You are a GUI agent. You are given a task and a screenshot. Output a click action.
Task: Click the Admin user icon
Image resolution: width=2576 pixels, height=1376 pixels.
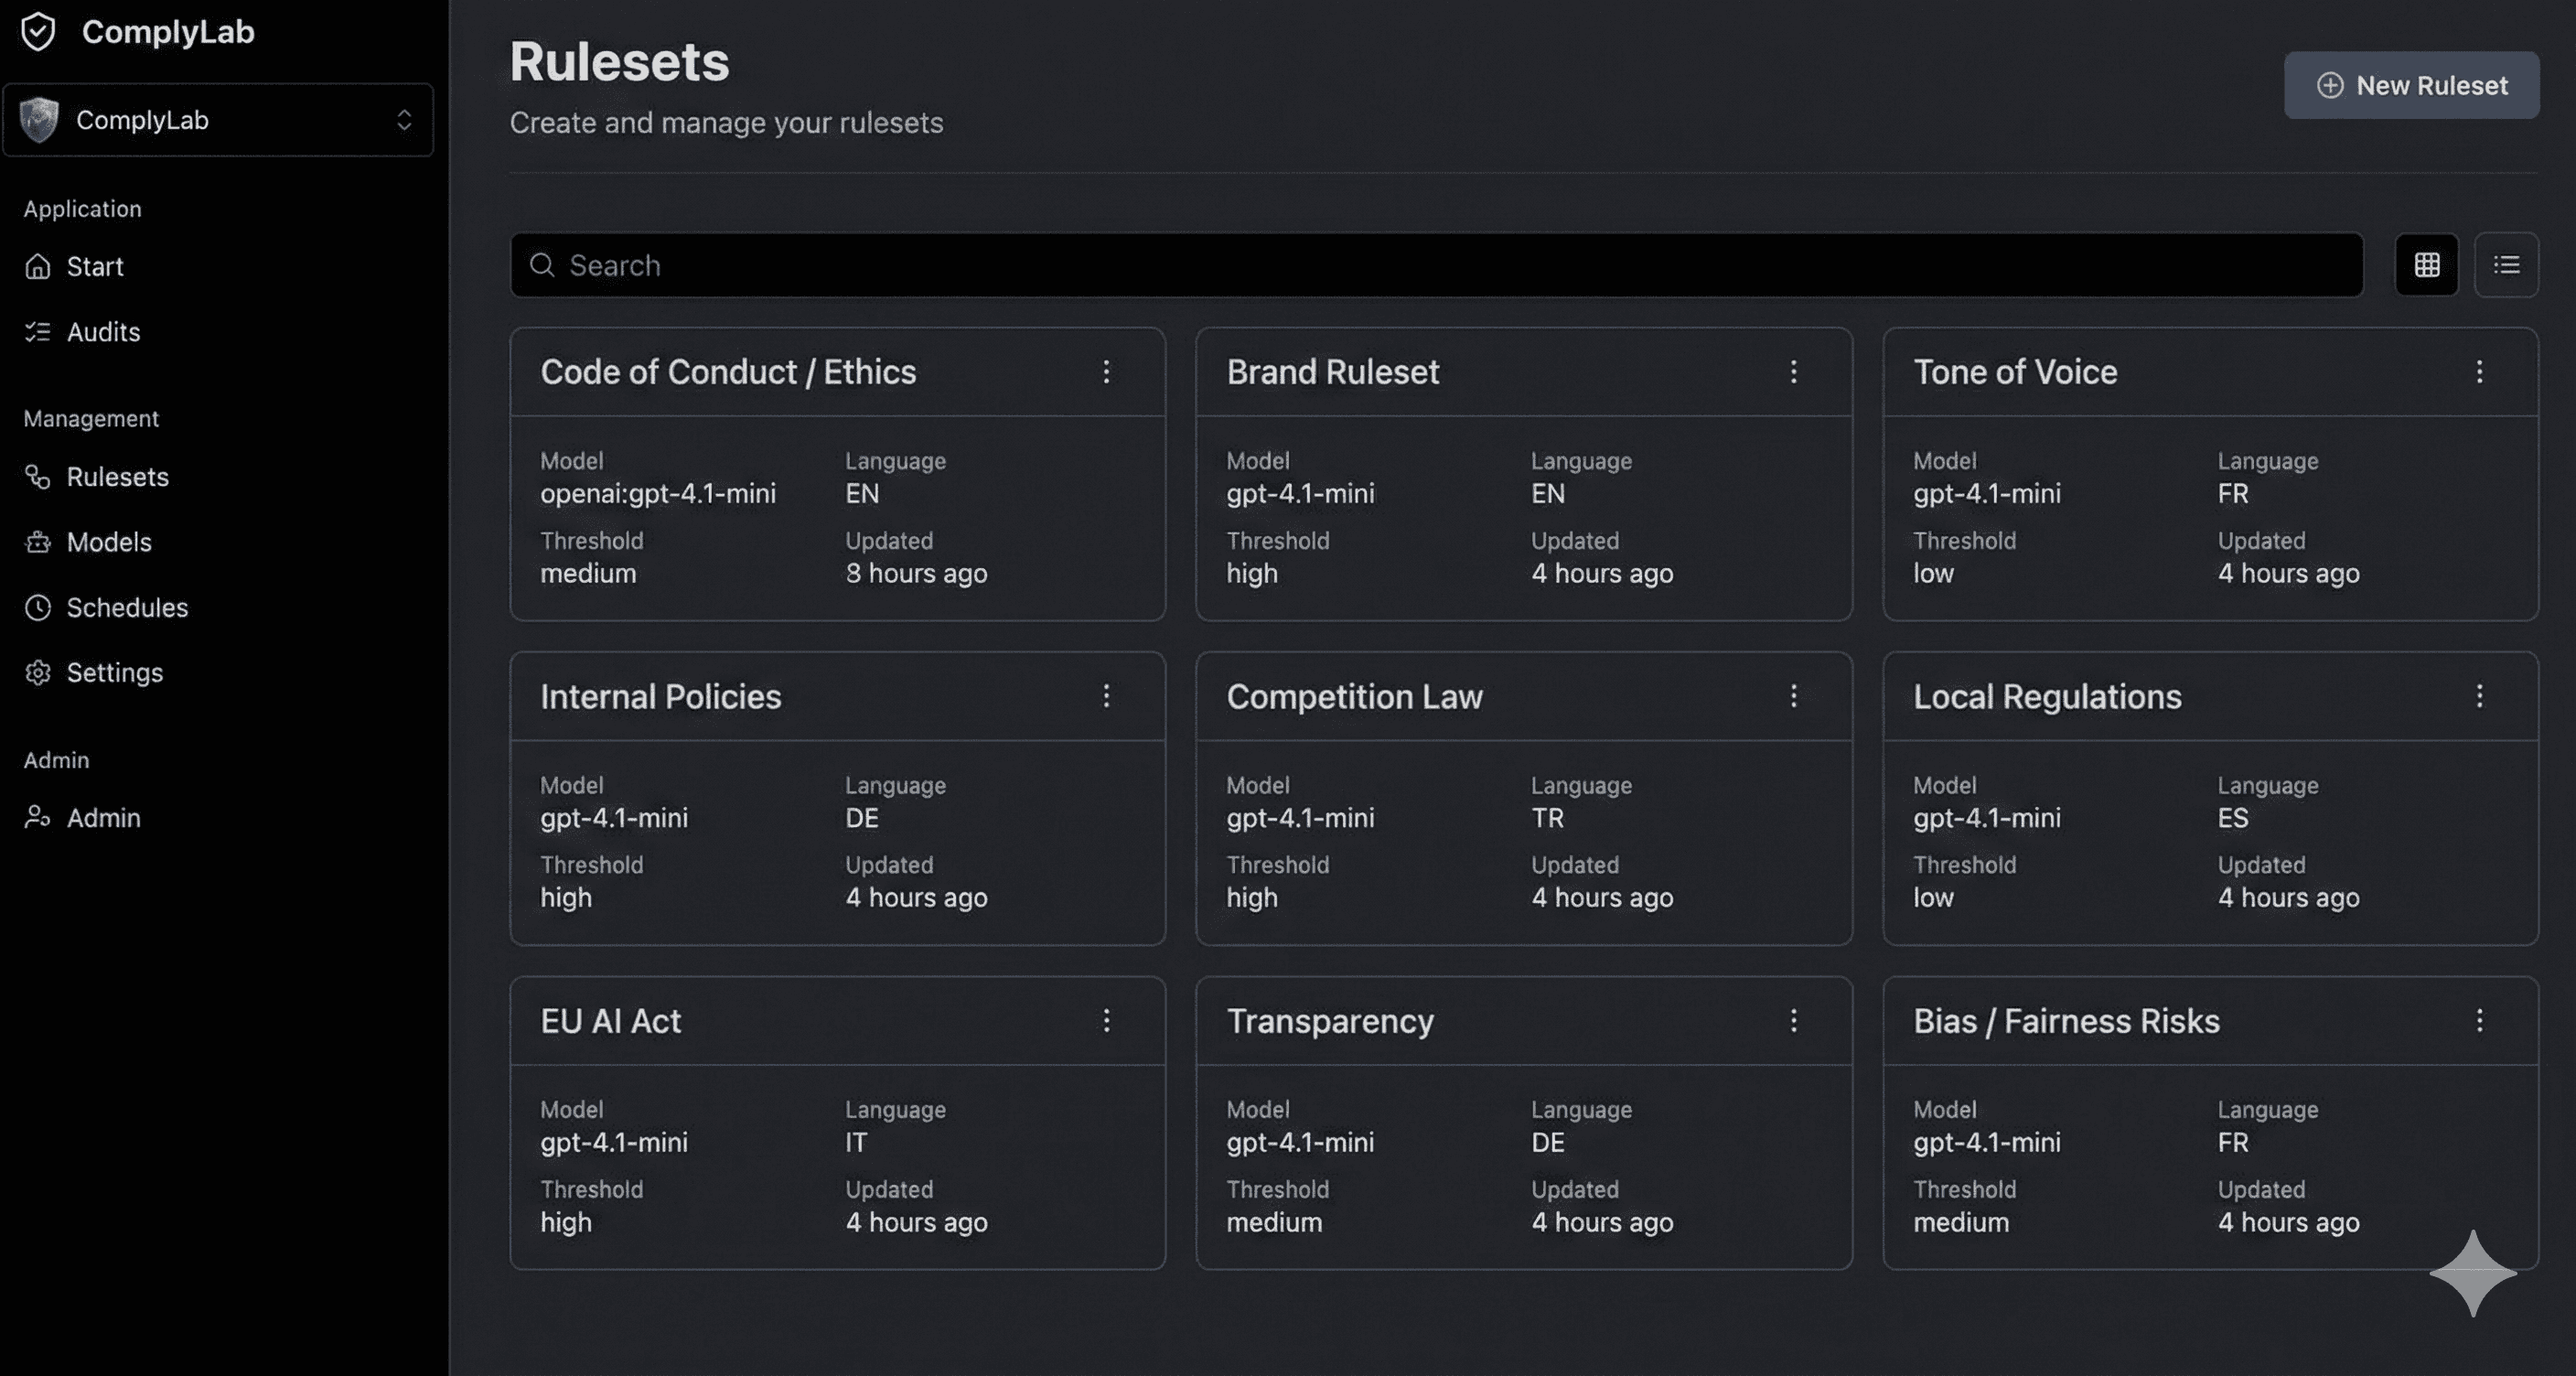38,818
